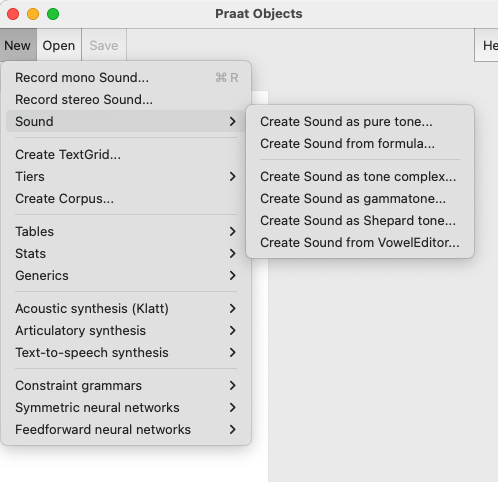Choose Record stereo Sound...

[126, 100]
